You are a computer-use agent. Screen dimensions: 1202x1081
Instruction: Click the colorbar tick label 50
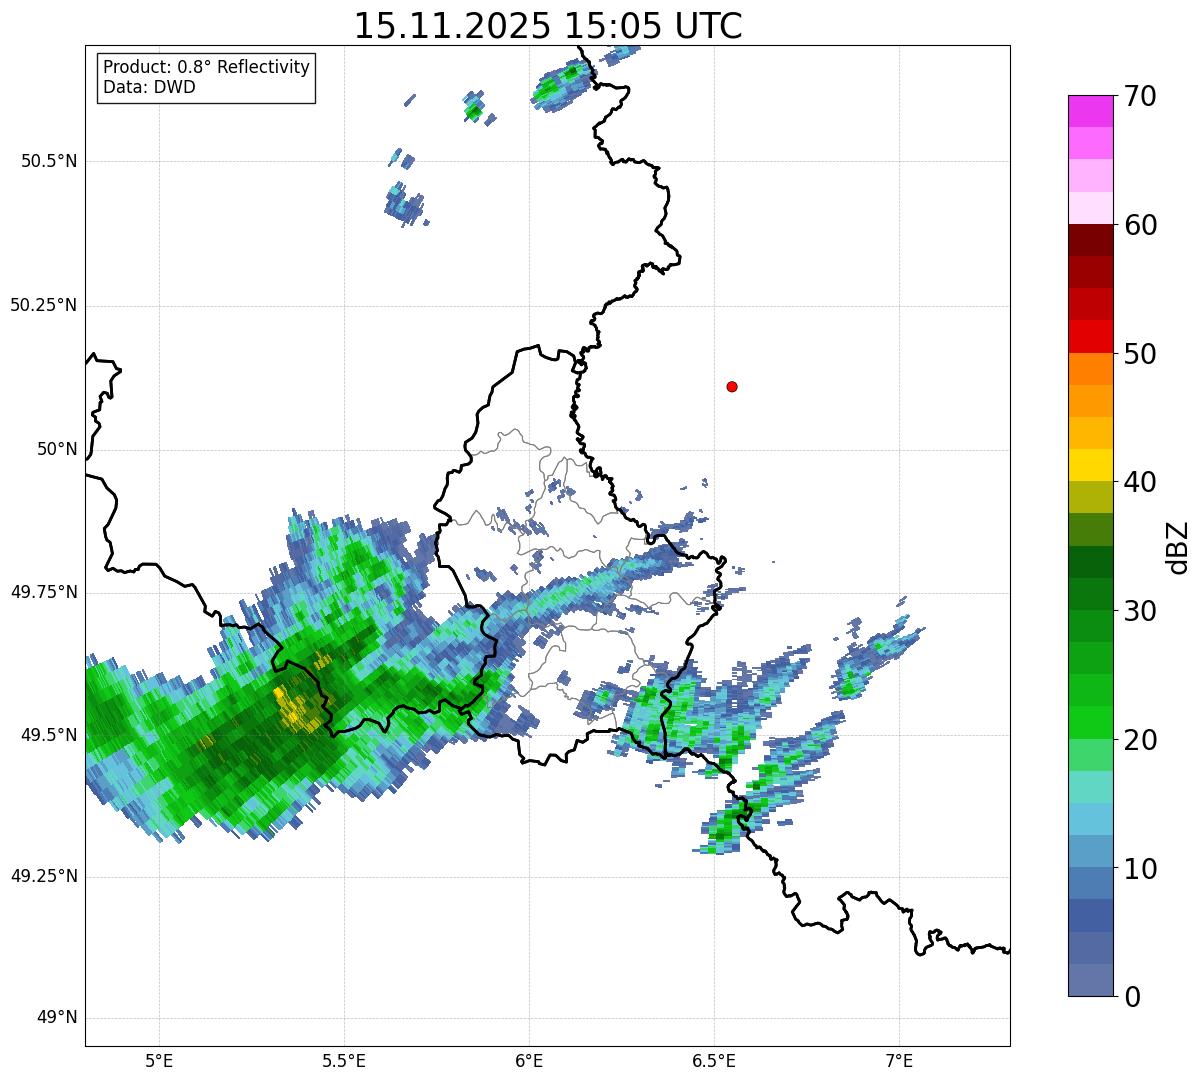1141,354
